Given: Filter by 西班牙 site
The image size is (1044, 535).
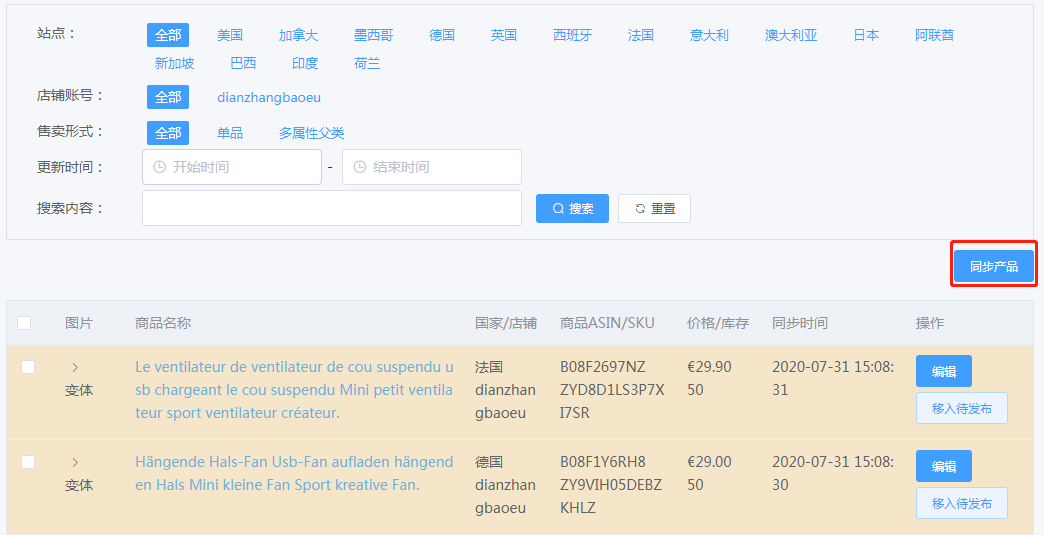Looking at the screenshot, I should tap(573, 35).
